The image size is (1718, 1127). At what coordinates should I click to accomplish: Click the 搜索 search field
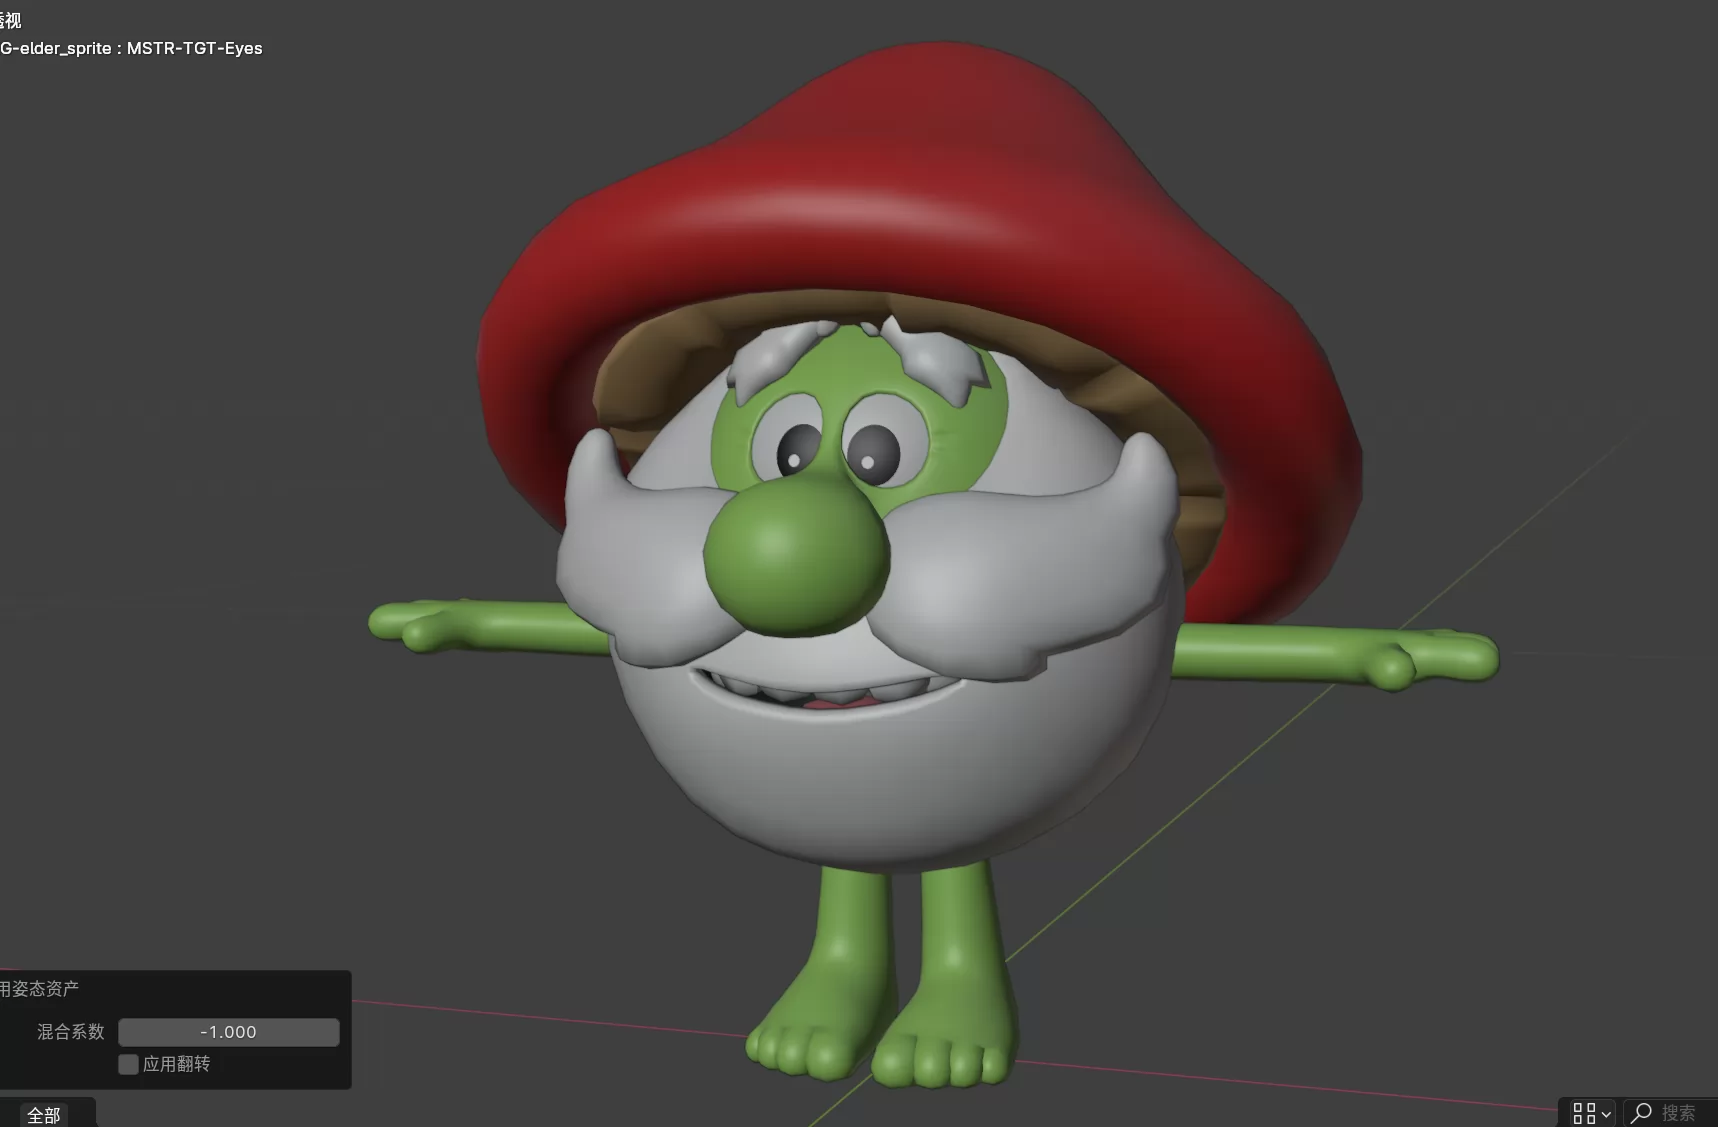pos(1668,1113)
